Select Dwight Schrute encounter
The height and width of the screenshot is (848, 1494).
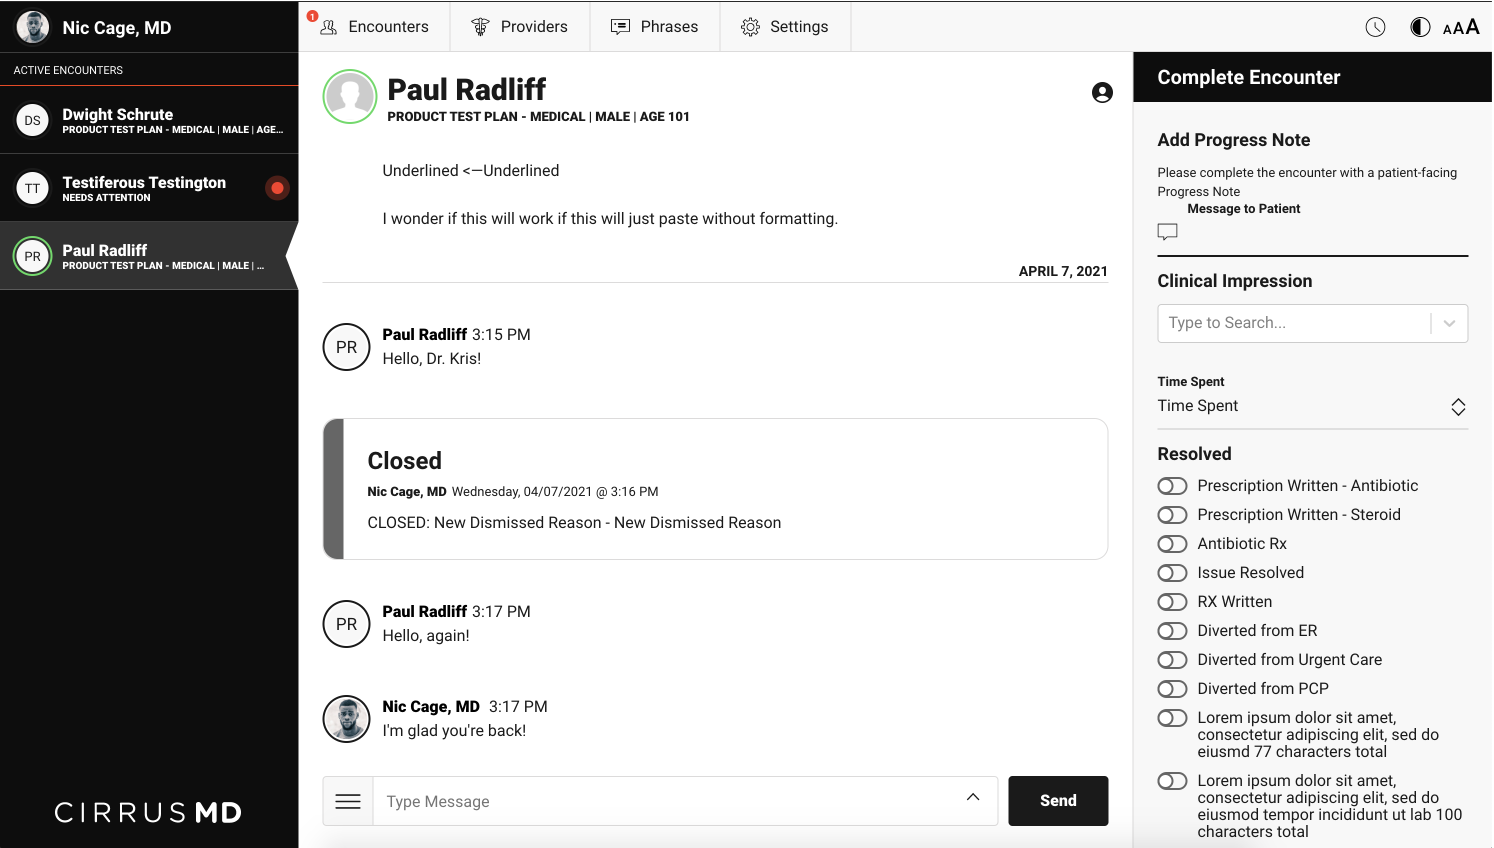tap(149, 120)
